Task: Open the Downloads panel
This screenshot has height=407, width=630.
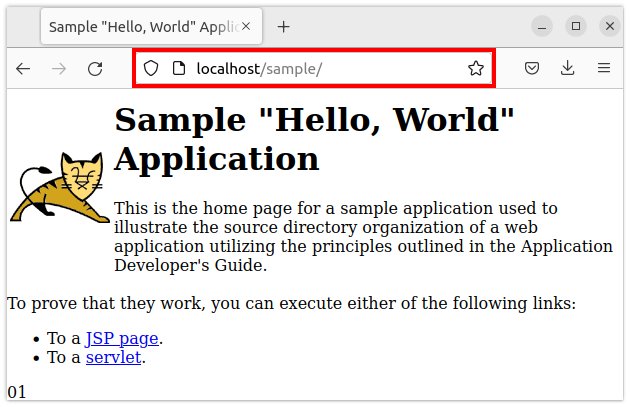Action: coord(568,69)
